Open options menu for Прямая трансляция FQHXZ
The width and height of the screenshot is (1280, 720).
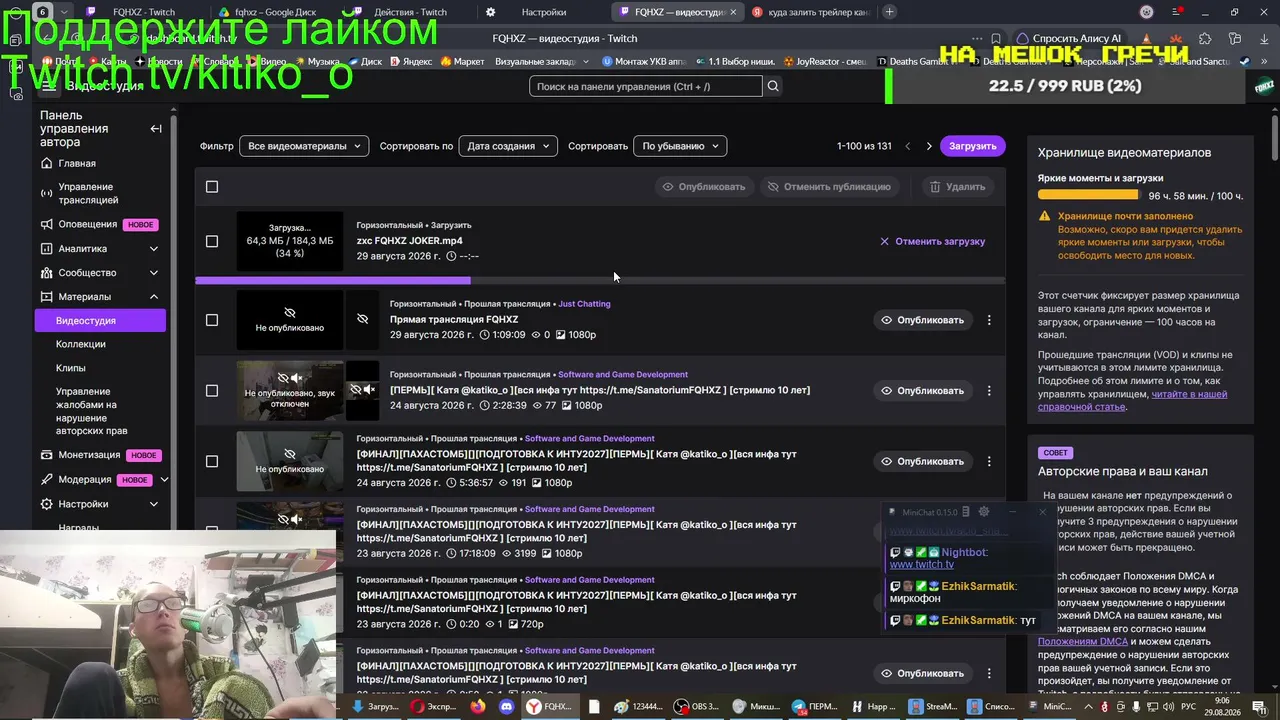[989, 320]
